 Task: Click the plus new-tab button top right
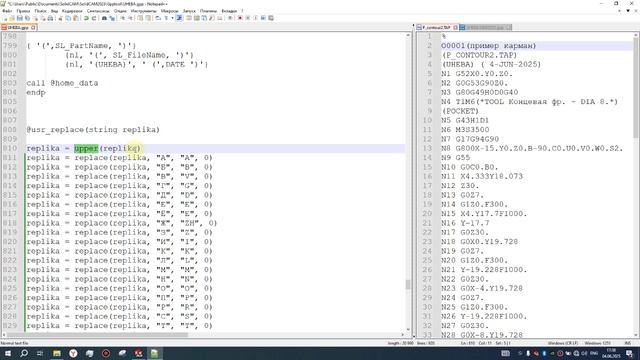(x=620, y=11)
